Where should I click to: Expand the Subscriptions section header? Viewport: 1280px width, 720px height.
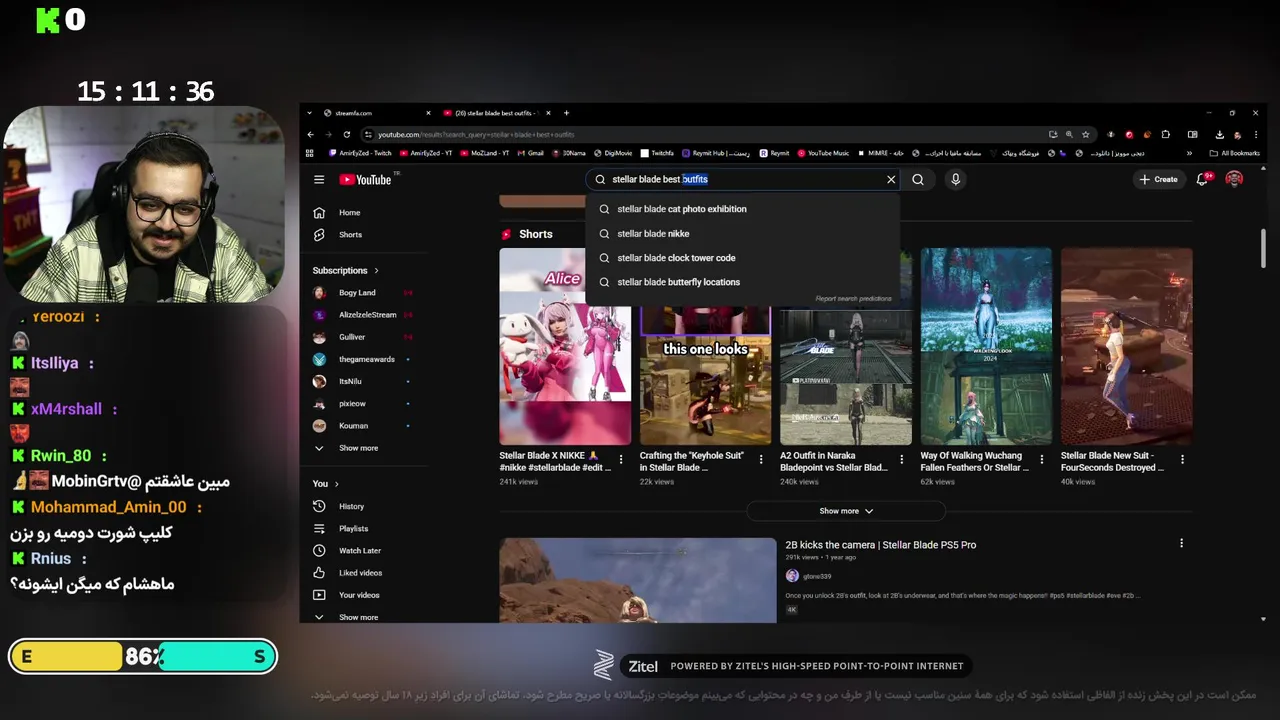(x=345, y=271)
